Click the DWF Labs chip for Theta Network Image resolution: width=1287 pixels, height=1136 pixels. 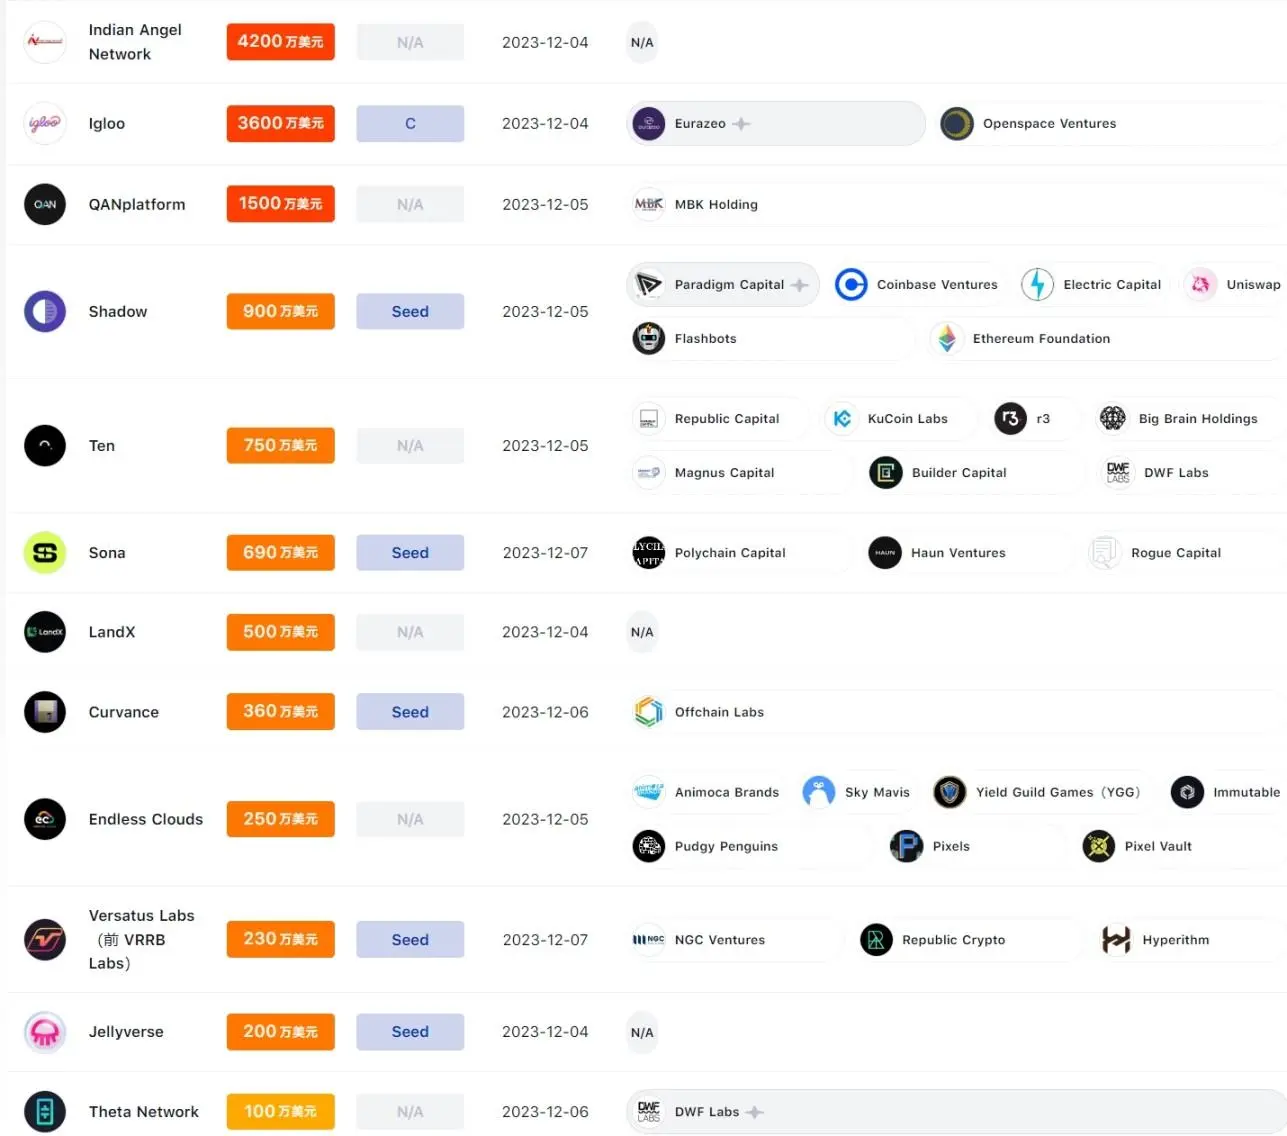tap(706, 1112)
